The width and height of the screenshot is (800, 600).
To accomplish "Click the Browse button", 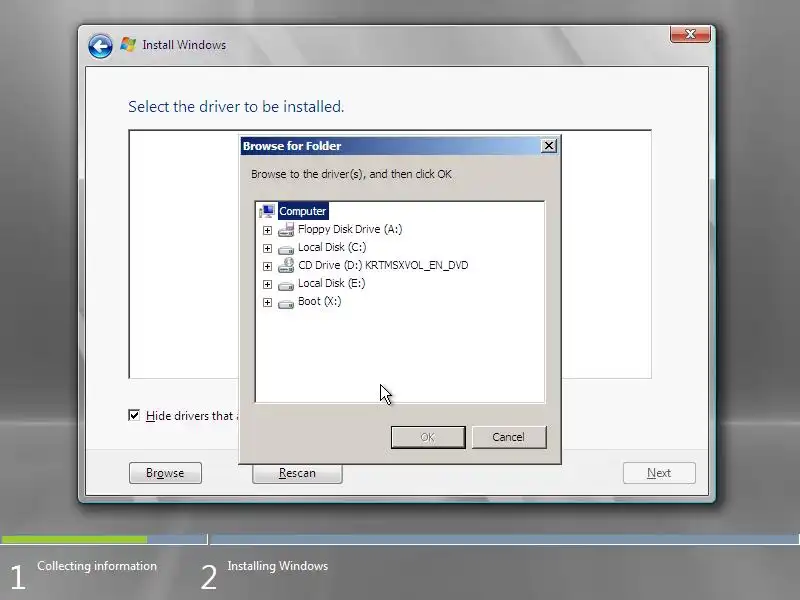I will point(165,473).
